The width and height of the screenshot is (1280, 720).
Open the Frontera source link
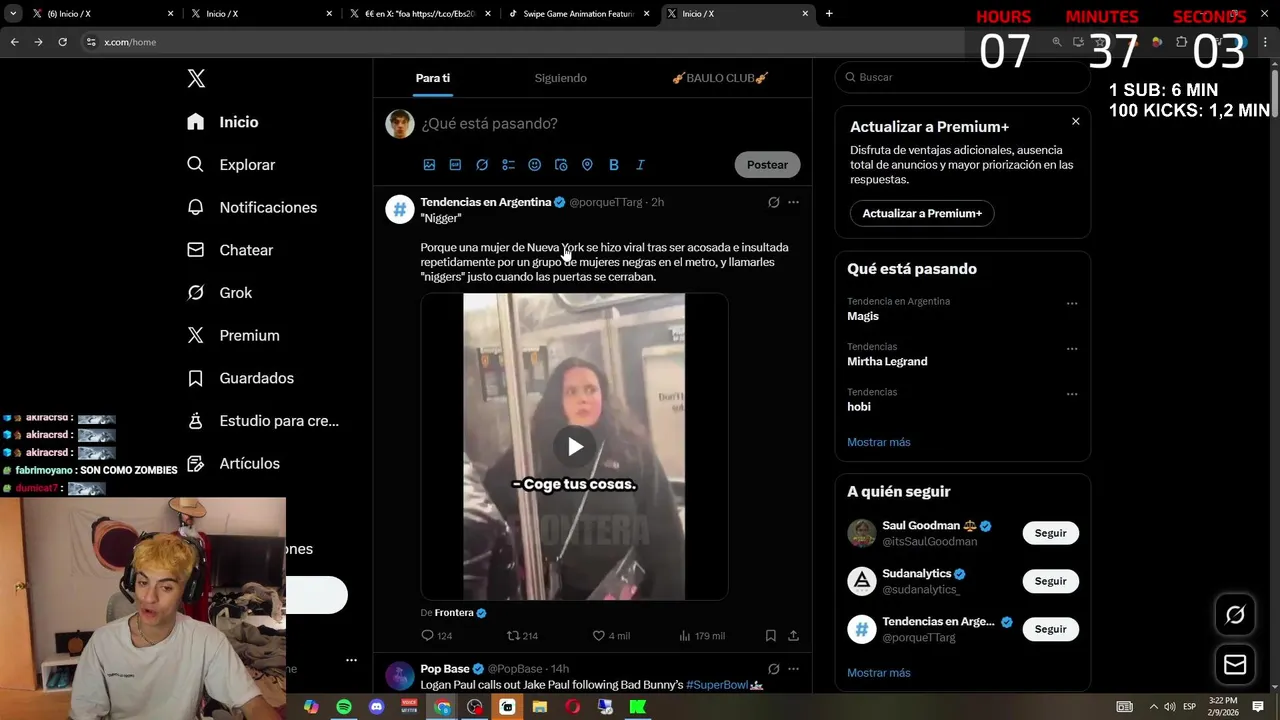pyautogui.click(x=454, y=613)
